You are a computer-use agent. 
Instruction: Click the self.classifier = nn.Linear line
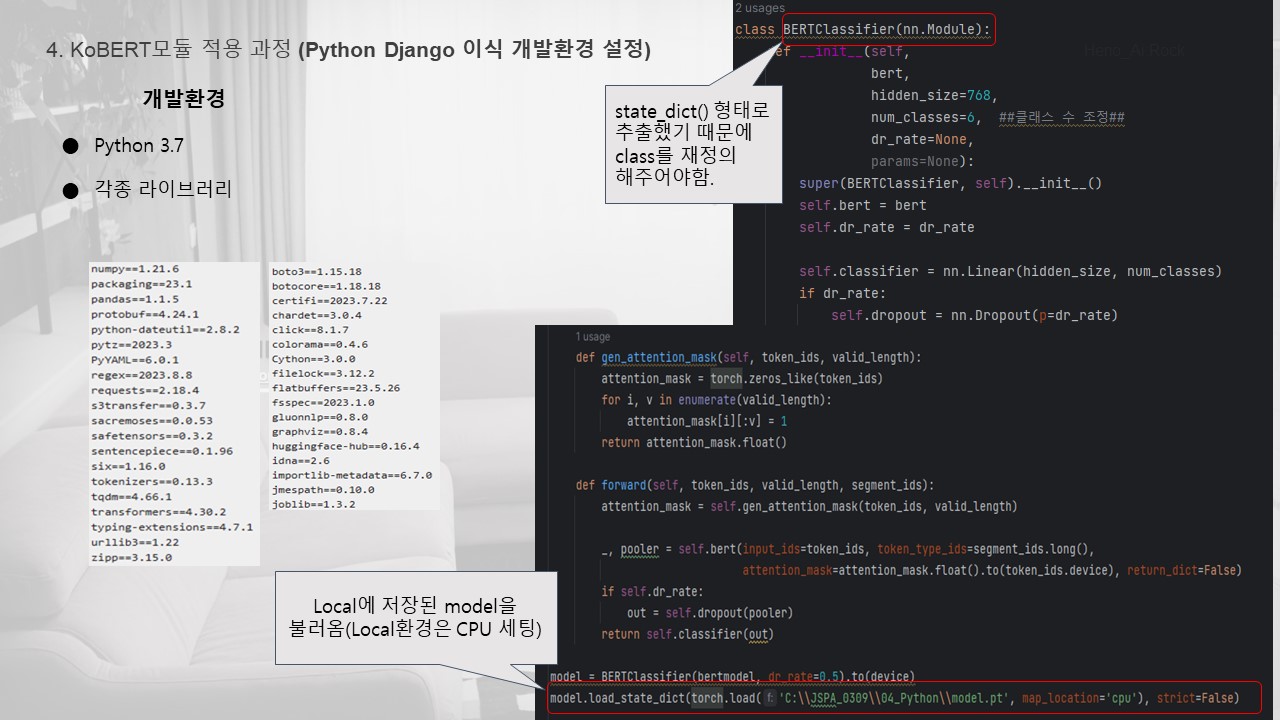click(x=1010, y=271)
